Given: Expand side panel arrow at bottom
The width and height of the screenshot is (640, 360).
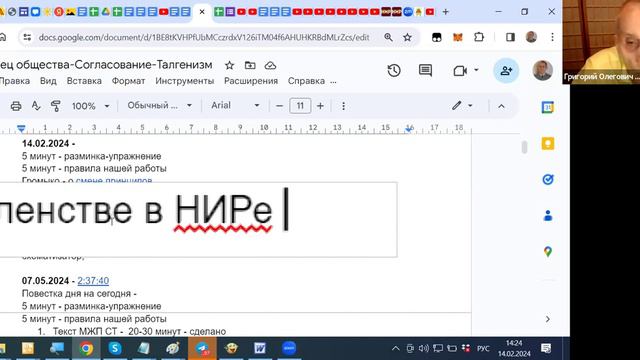Looking at the screenshot, I should click(548, 319).
